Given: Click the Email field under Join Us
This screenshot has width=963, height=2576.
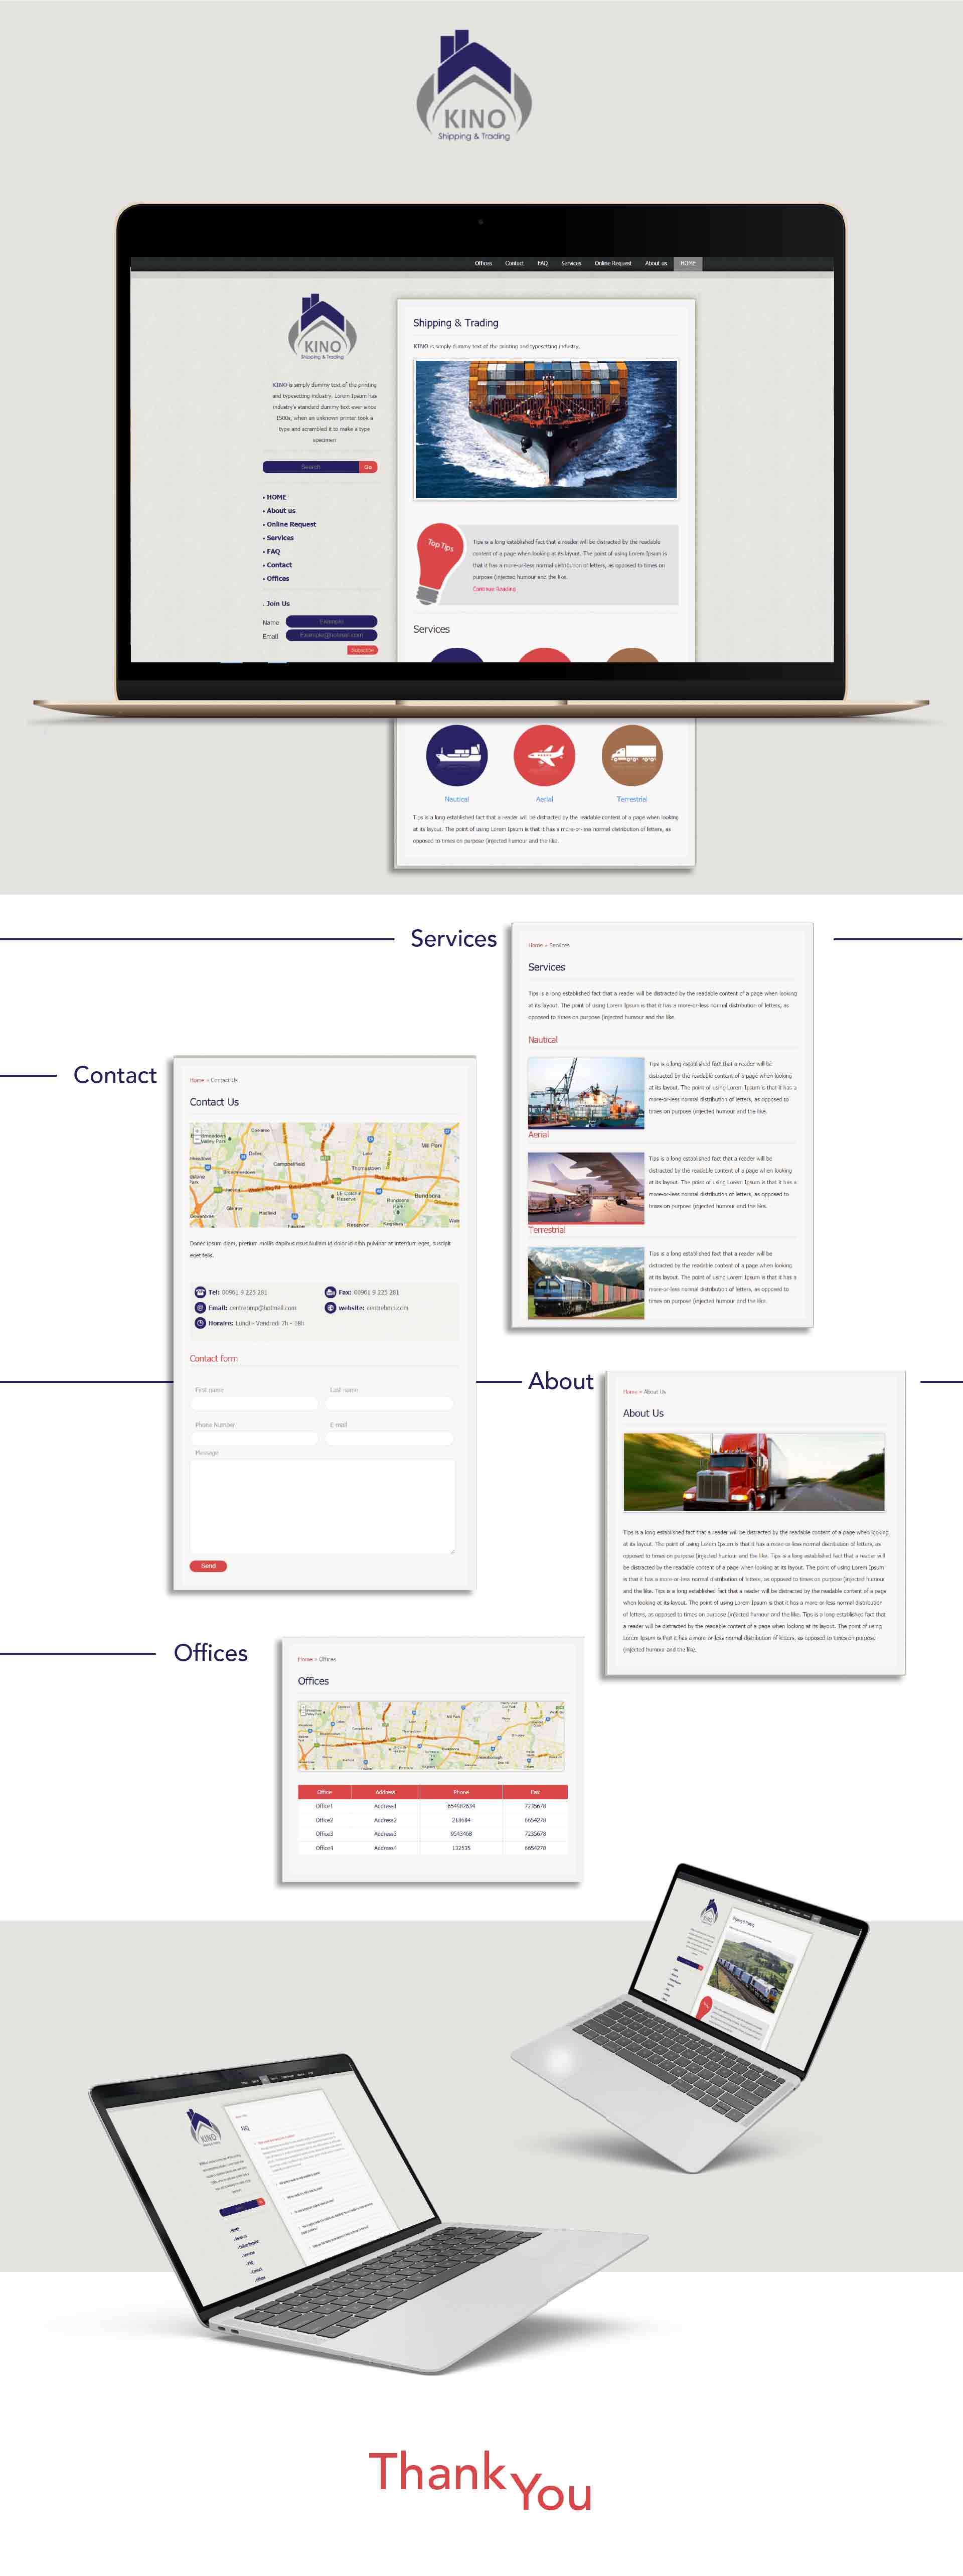Looking at the screenshot, I should pos(331,635).
